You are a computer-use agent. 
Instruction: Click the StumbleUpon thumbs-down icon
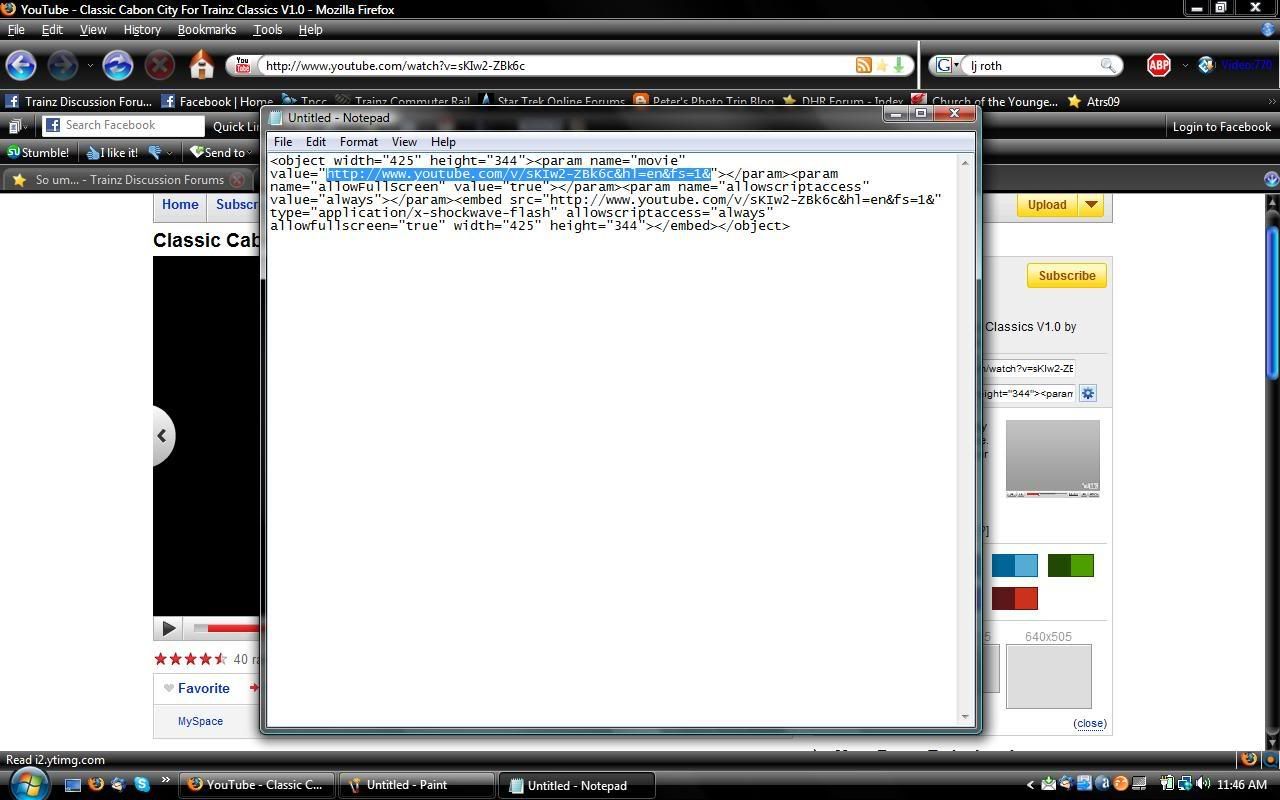coord(155,152)
